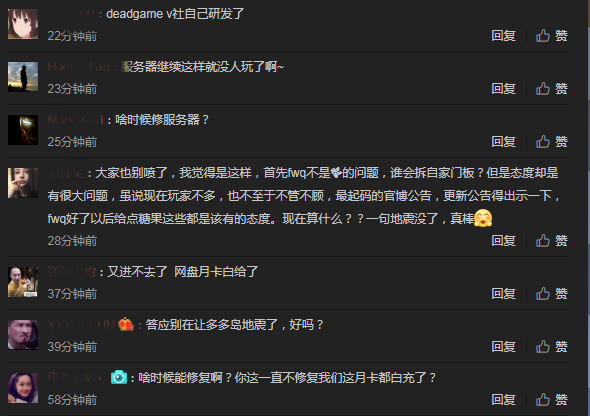Reply to the 58分钟前 comment
The height and width of the screenshot is (416, 590).
click(503, 400)
